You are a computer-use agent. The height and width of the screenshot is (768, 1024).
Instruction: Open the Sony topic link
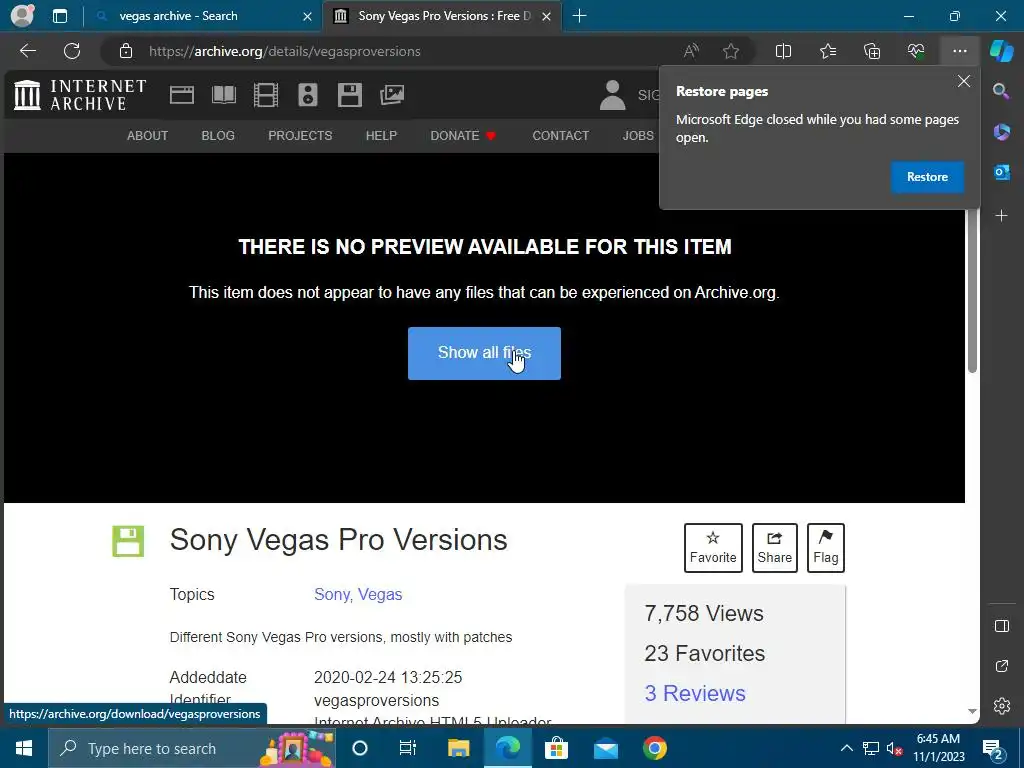click(334, 595)
